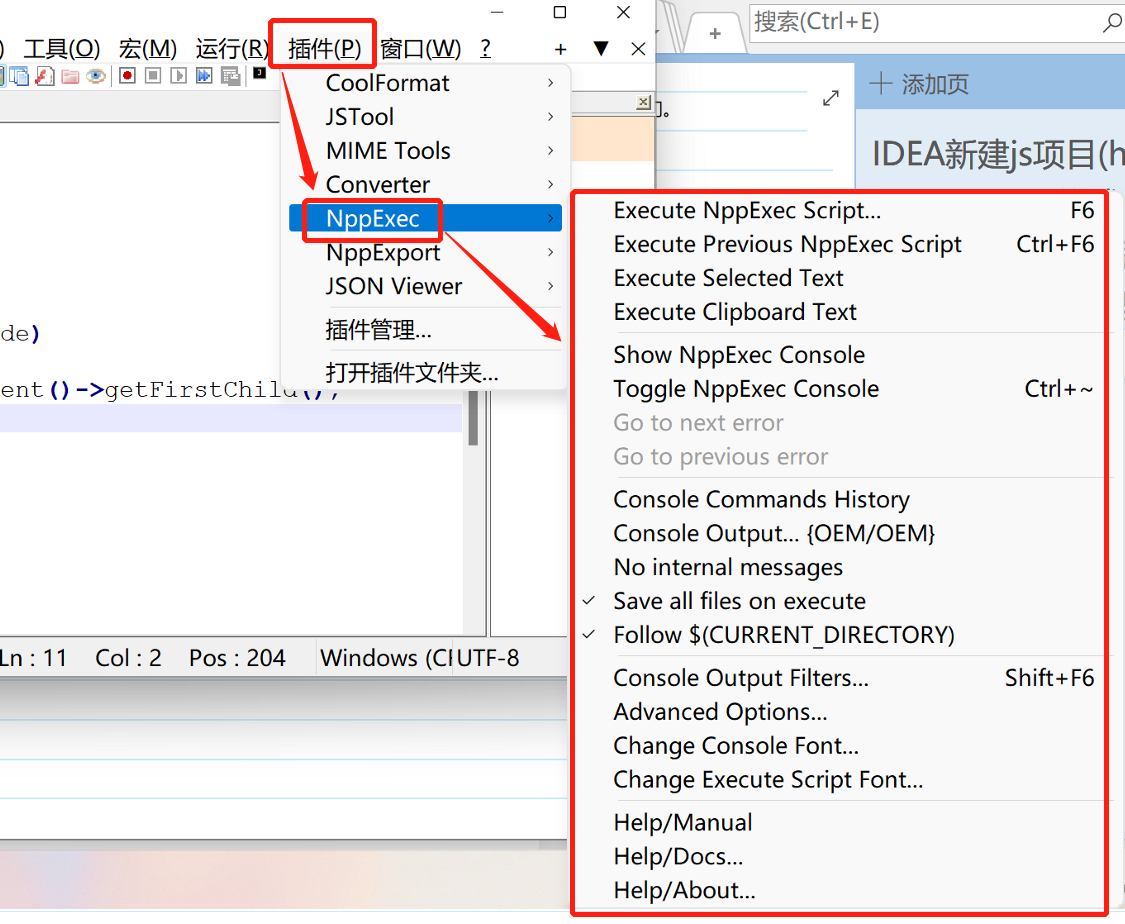Toggle Follow $(CURRENT_DIRECTORY) option
1125x924 pixels.
pyautogui.click(x=783, y=634)
